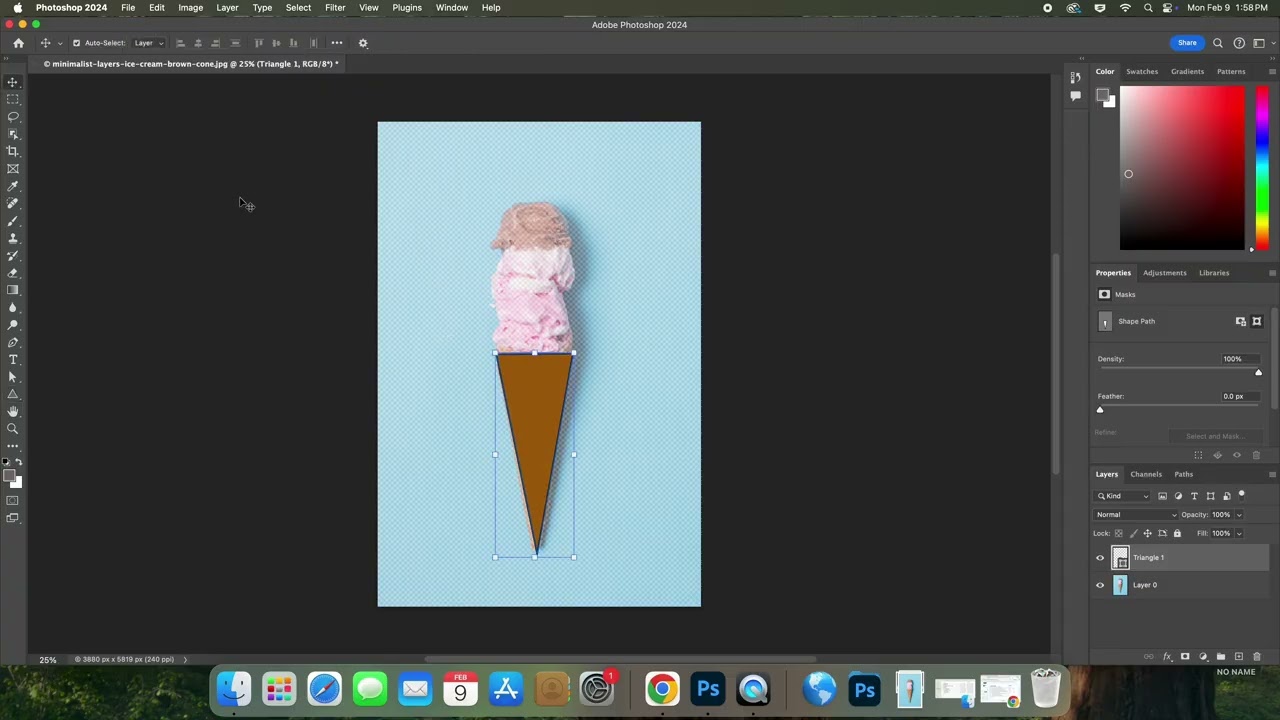Viewport: 1280px width, 720px height.
Task: Delete layer with Layers panel trash icon
Action: click(1257, 657)
